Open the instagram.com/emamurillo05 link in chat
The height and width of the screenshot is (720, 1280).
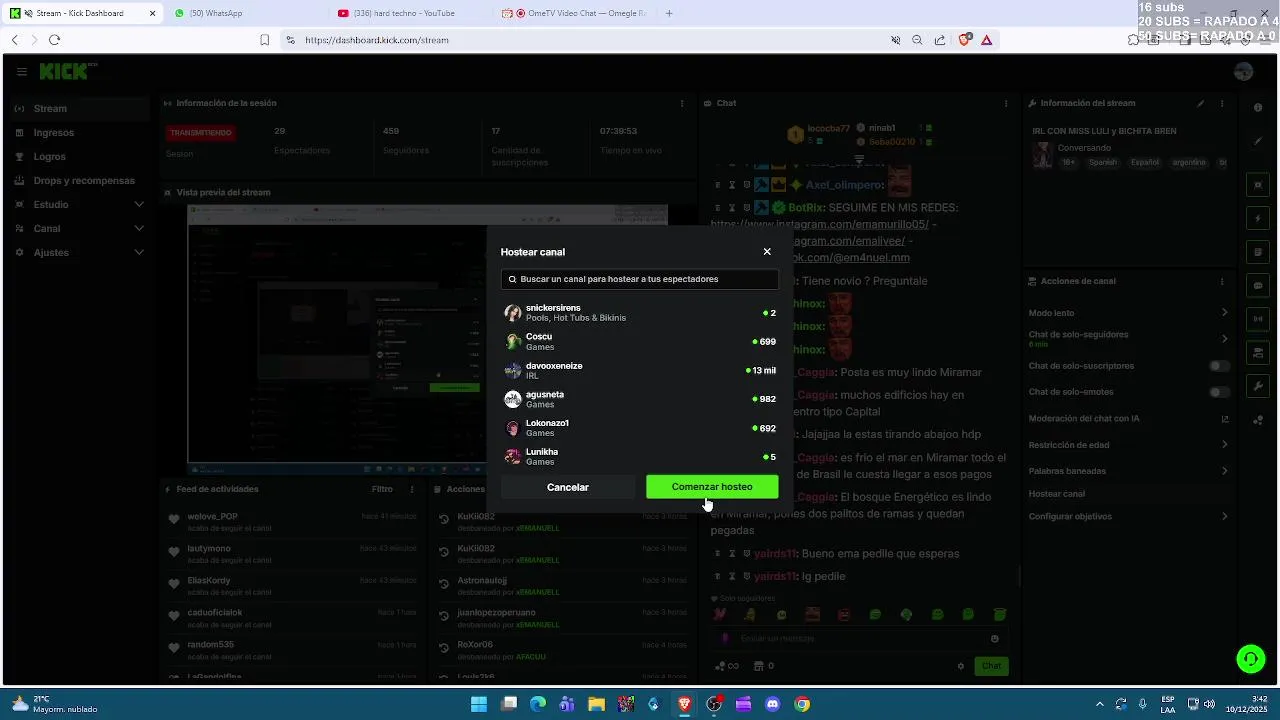coord(820,224)
